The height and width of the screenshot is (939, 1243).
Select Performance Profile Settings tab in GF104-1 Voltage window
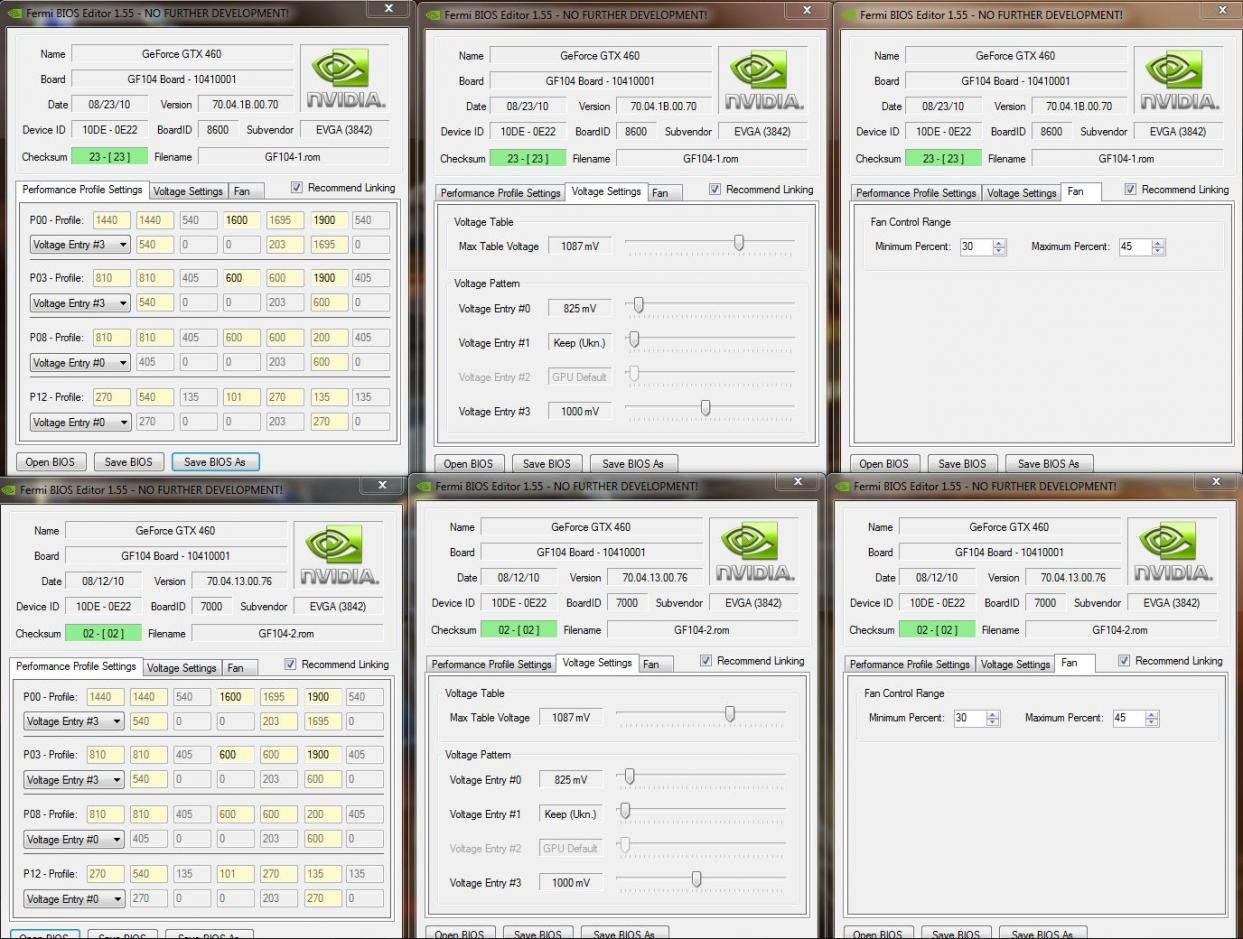[x=501, y=193]
